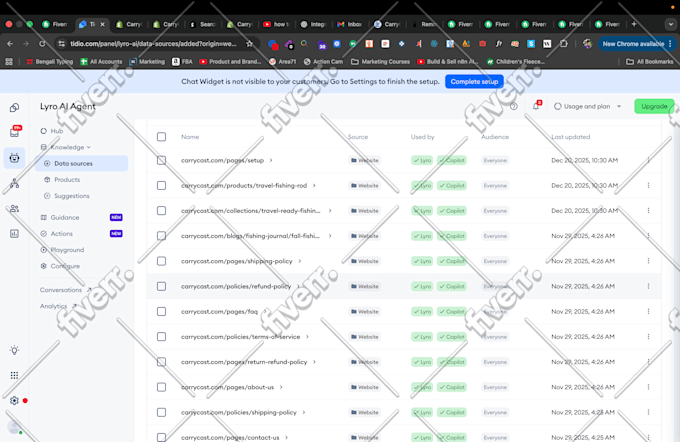Screen dimensions: 680x442
Task: Open the Customers people icon
Action: point(14,209)
